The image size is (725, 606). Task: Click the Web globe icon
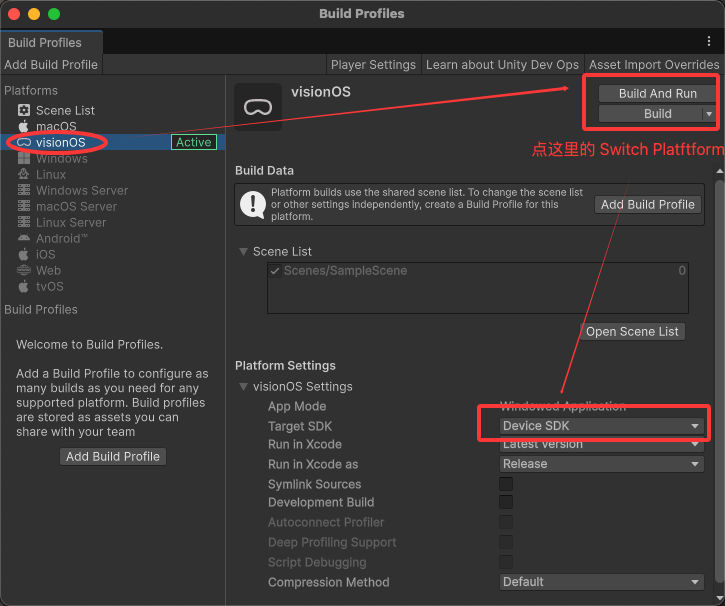point(24,270)
